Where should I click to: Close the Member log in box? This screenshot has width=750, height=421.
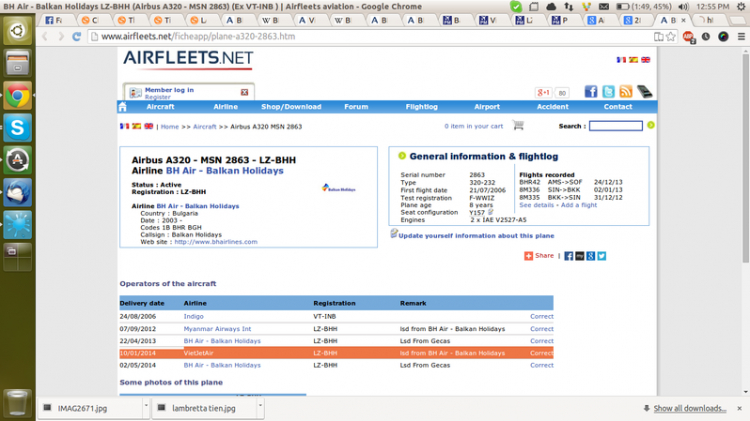pos(244,92)
